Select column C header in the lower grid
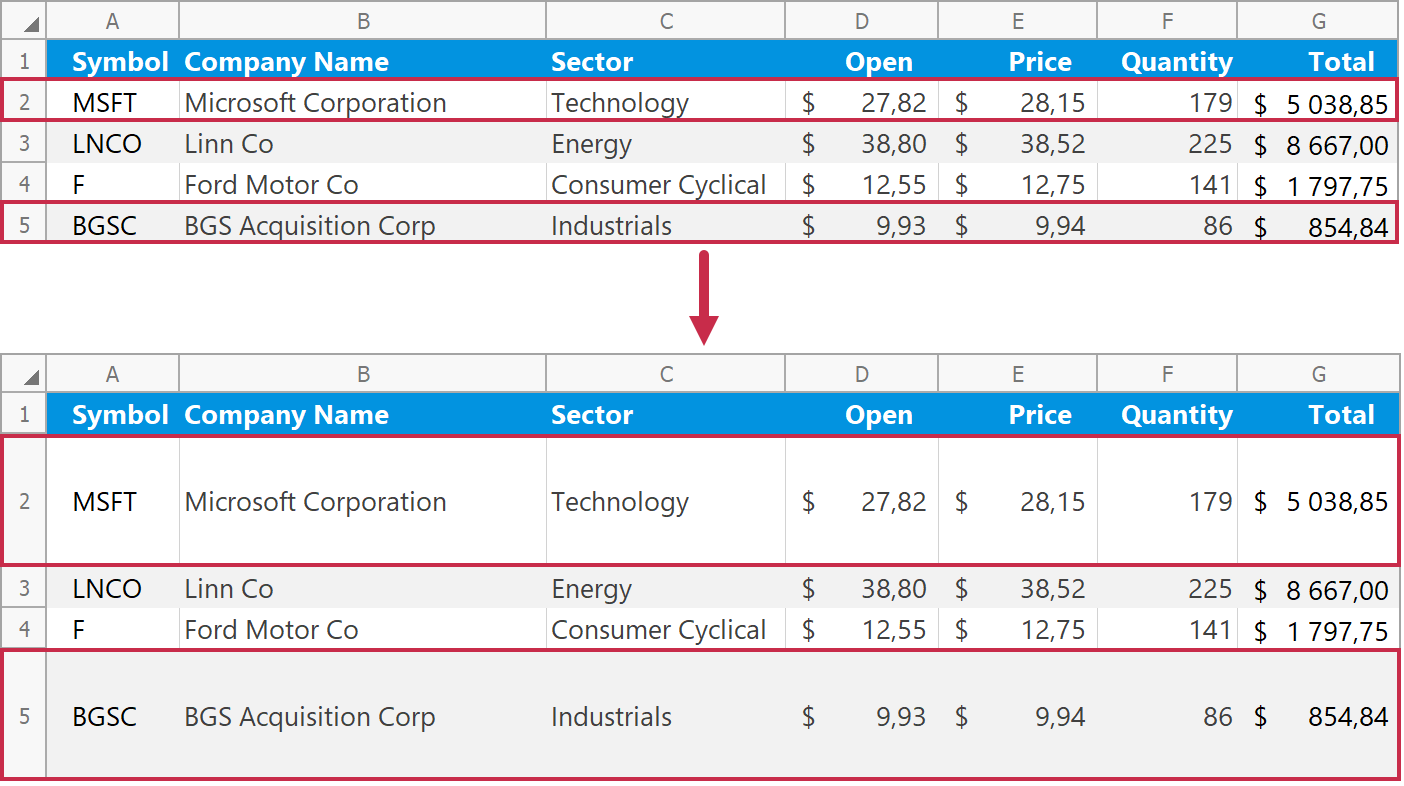This screenshot has width=1404, height=786. coord(666,374)
